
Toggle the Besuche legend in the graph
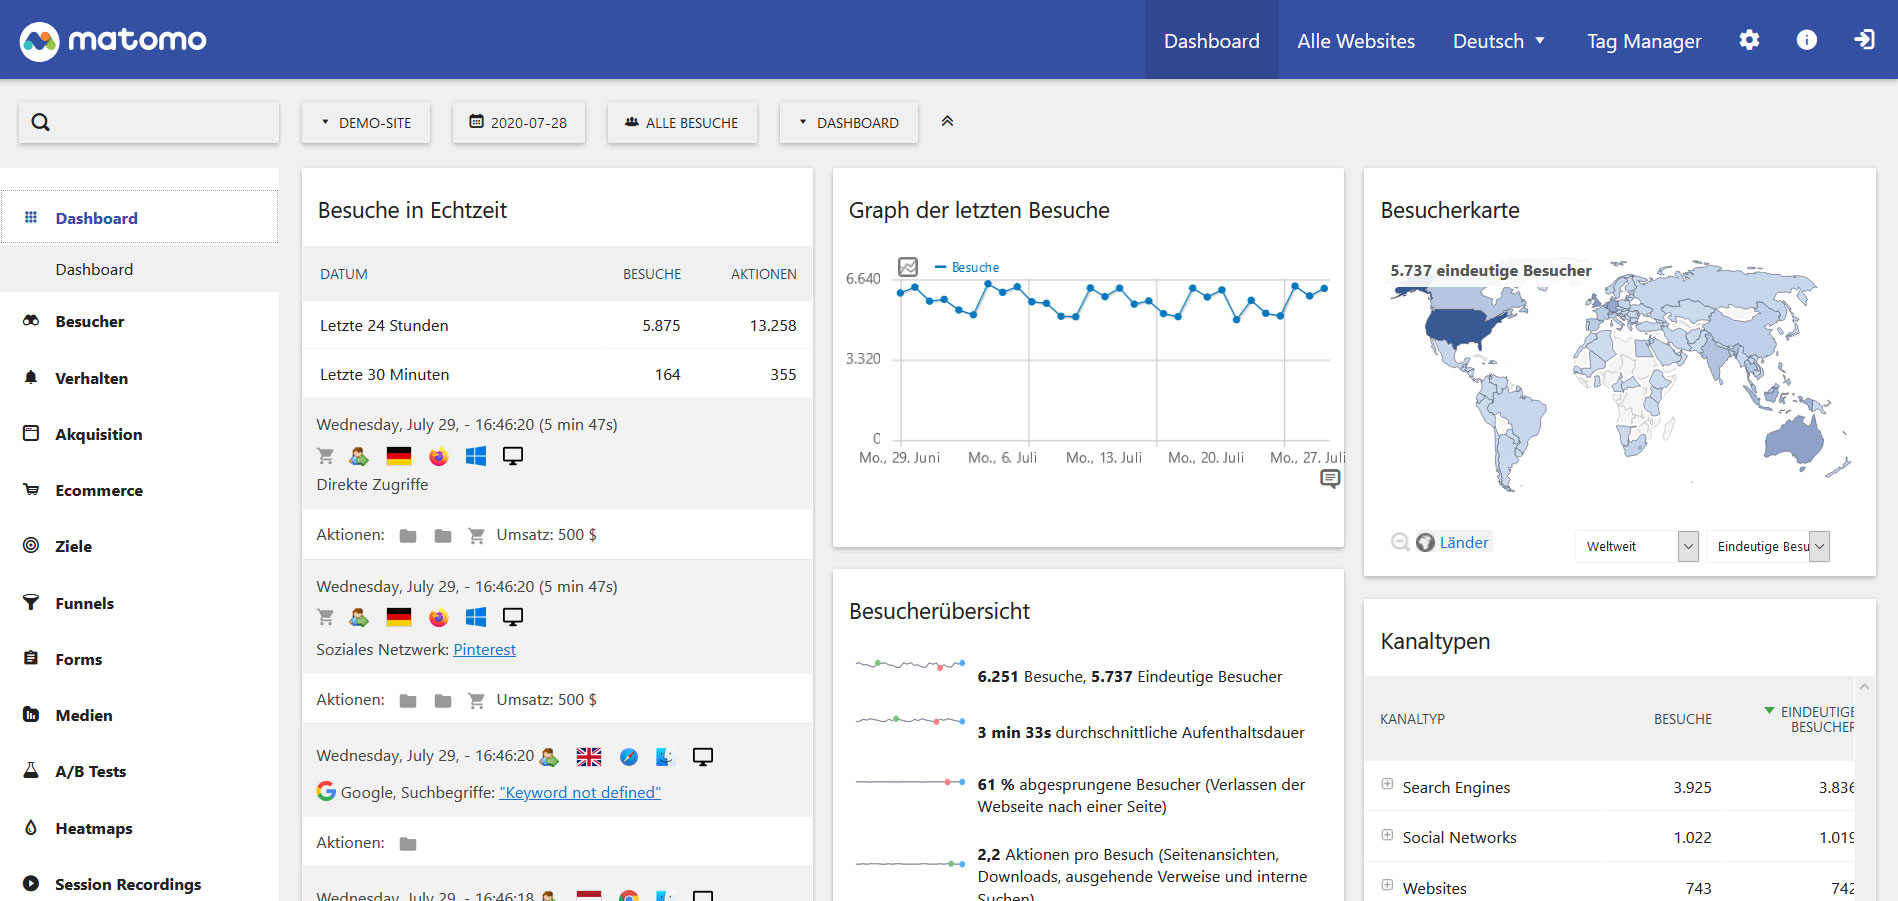coord(967,267)
